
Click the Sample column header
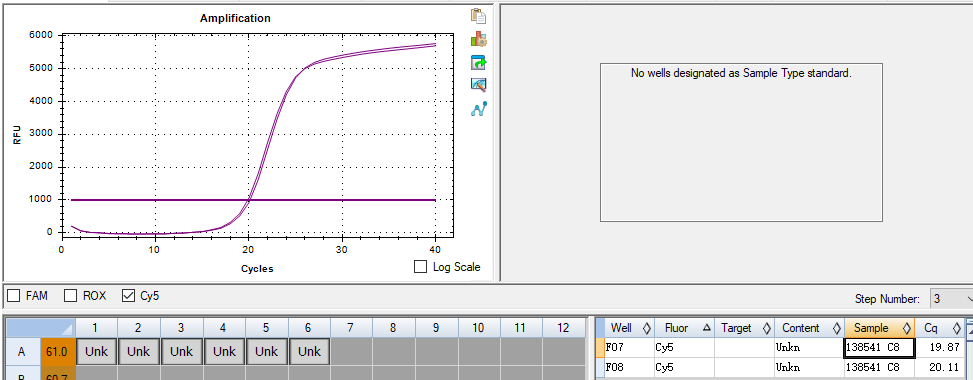tap(879, 328)
